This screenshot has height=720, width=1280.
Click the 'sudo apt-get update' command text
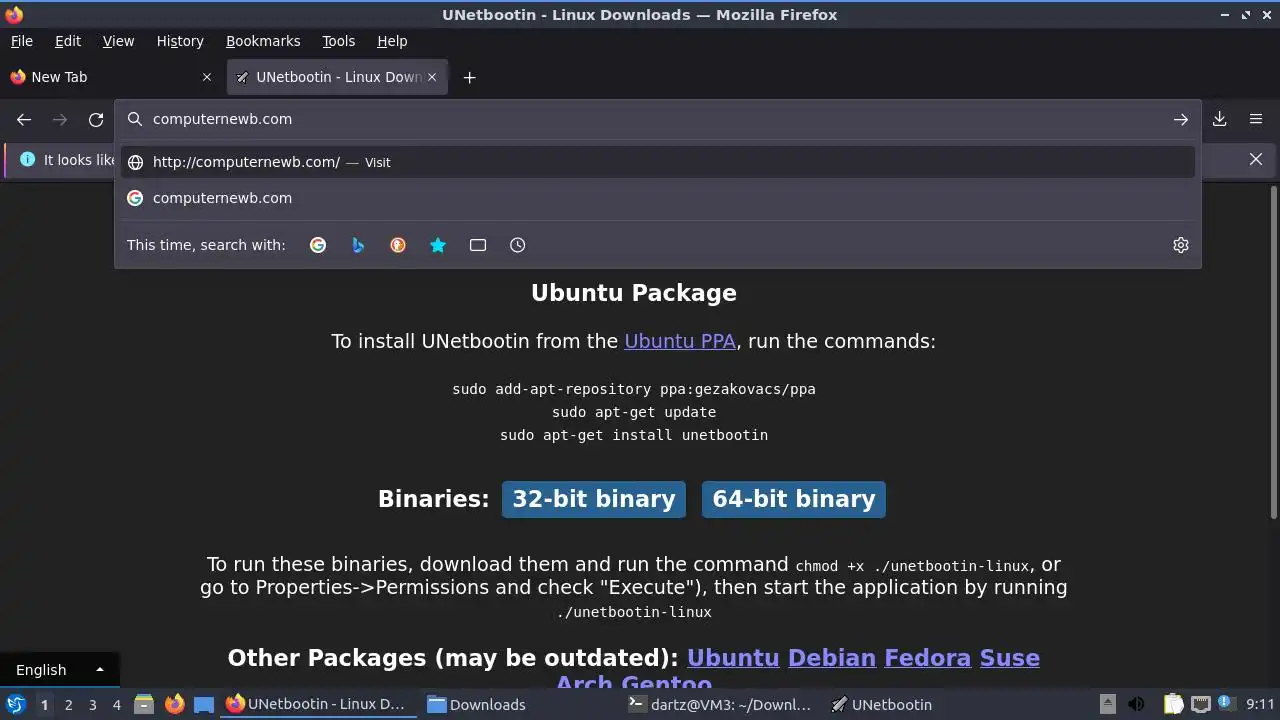[634, 412]
